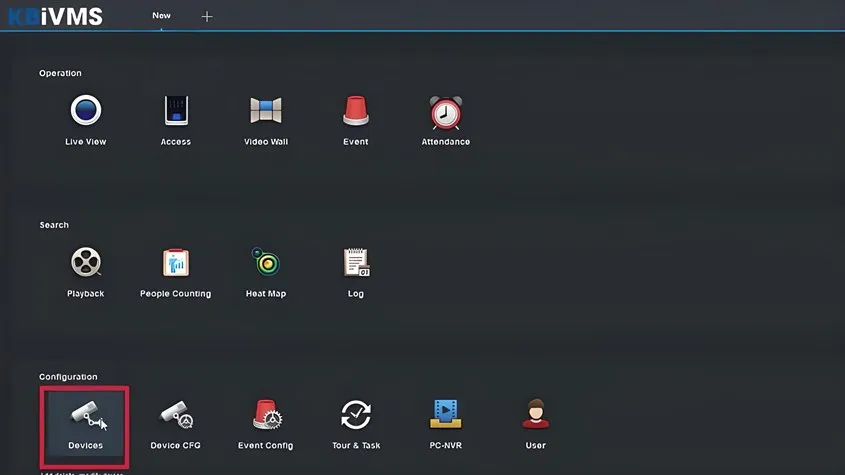Screen dimensions: 845x475
Task: Click the Configuration section heading
Action: tap(68, 377)
